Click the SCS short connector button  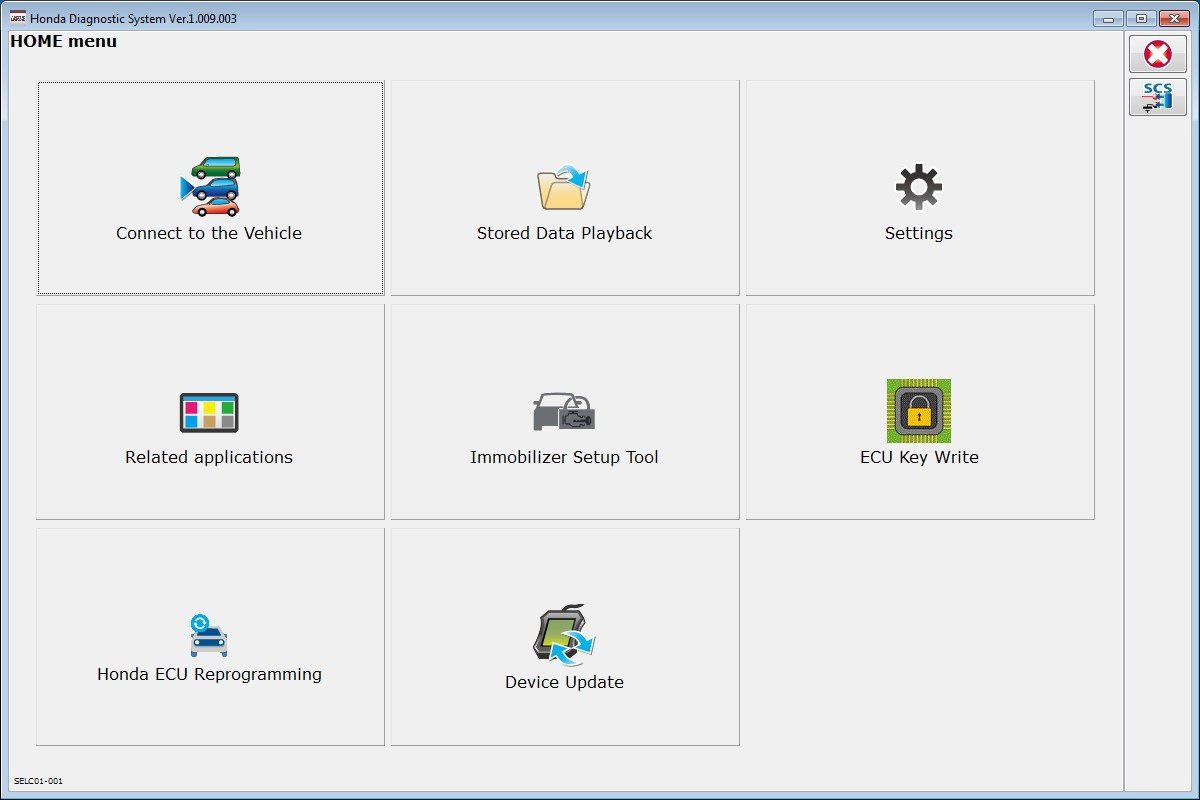click(x=1157, y=97)
